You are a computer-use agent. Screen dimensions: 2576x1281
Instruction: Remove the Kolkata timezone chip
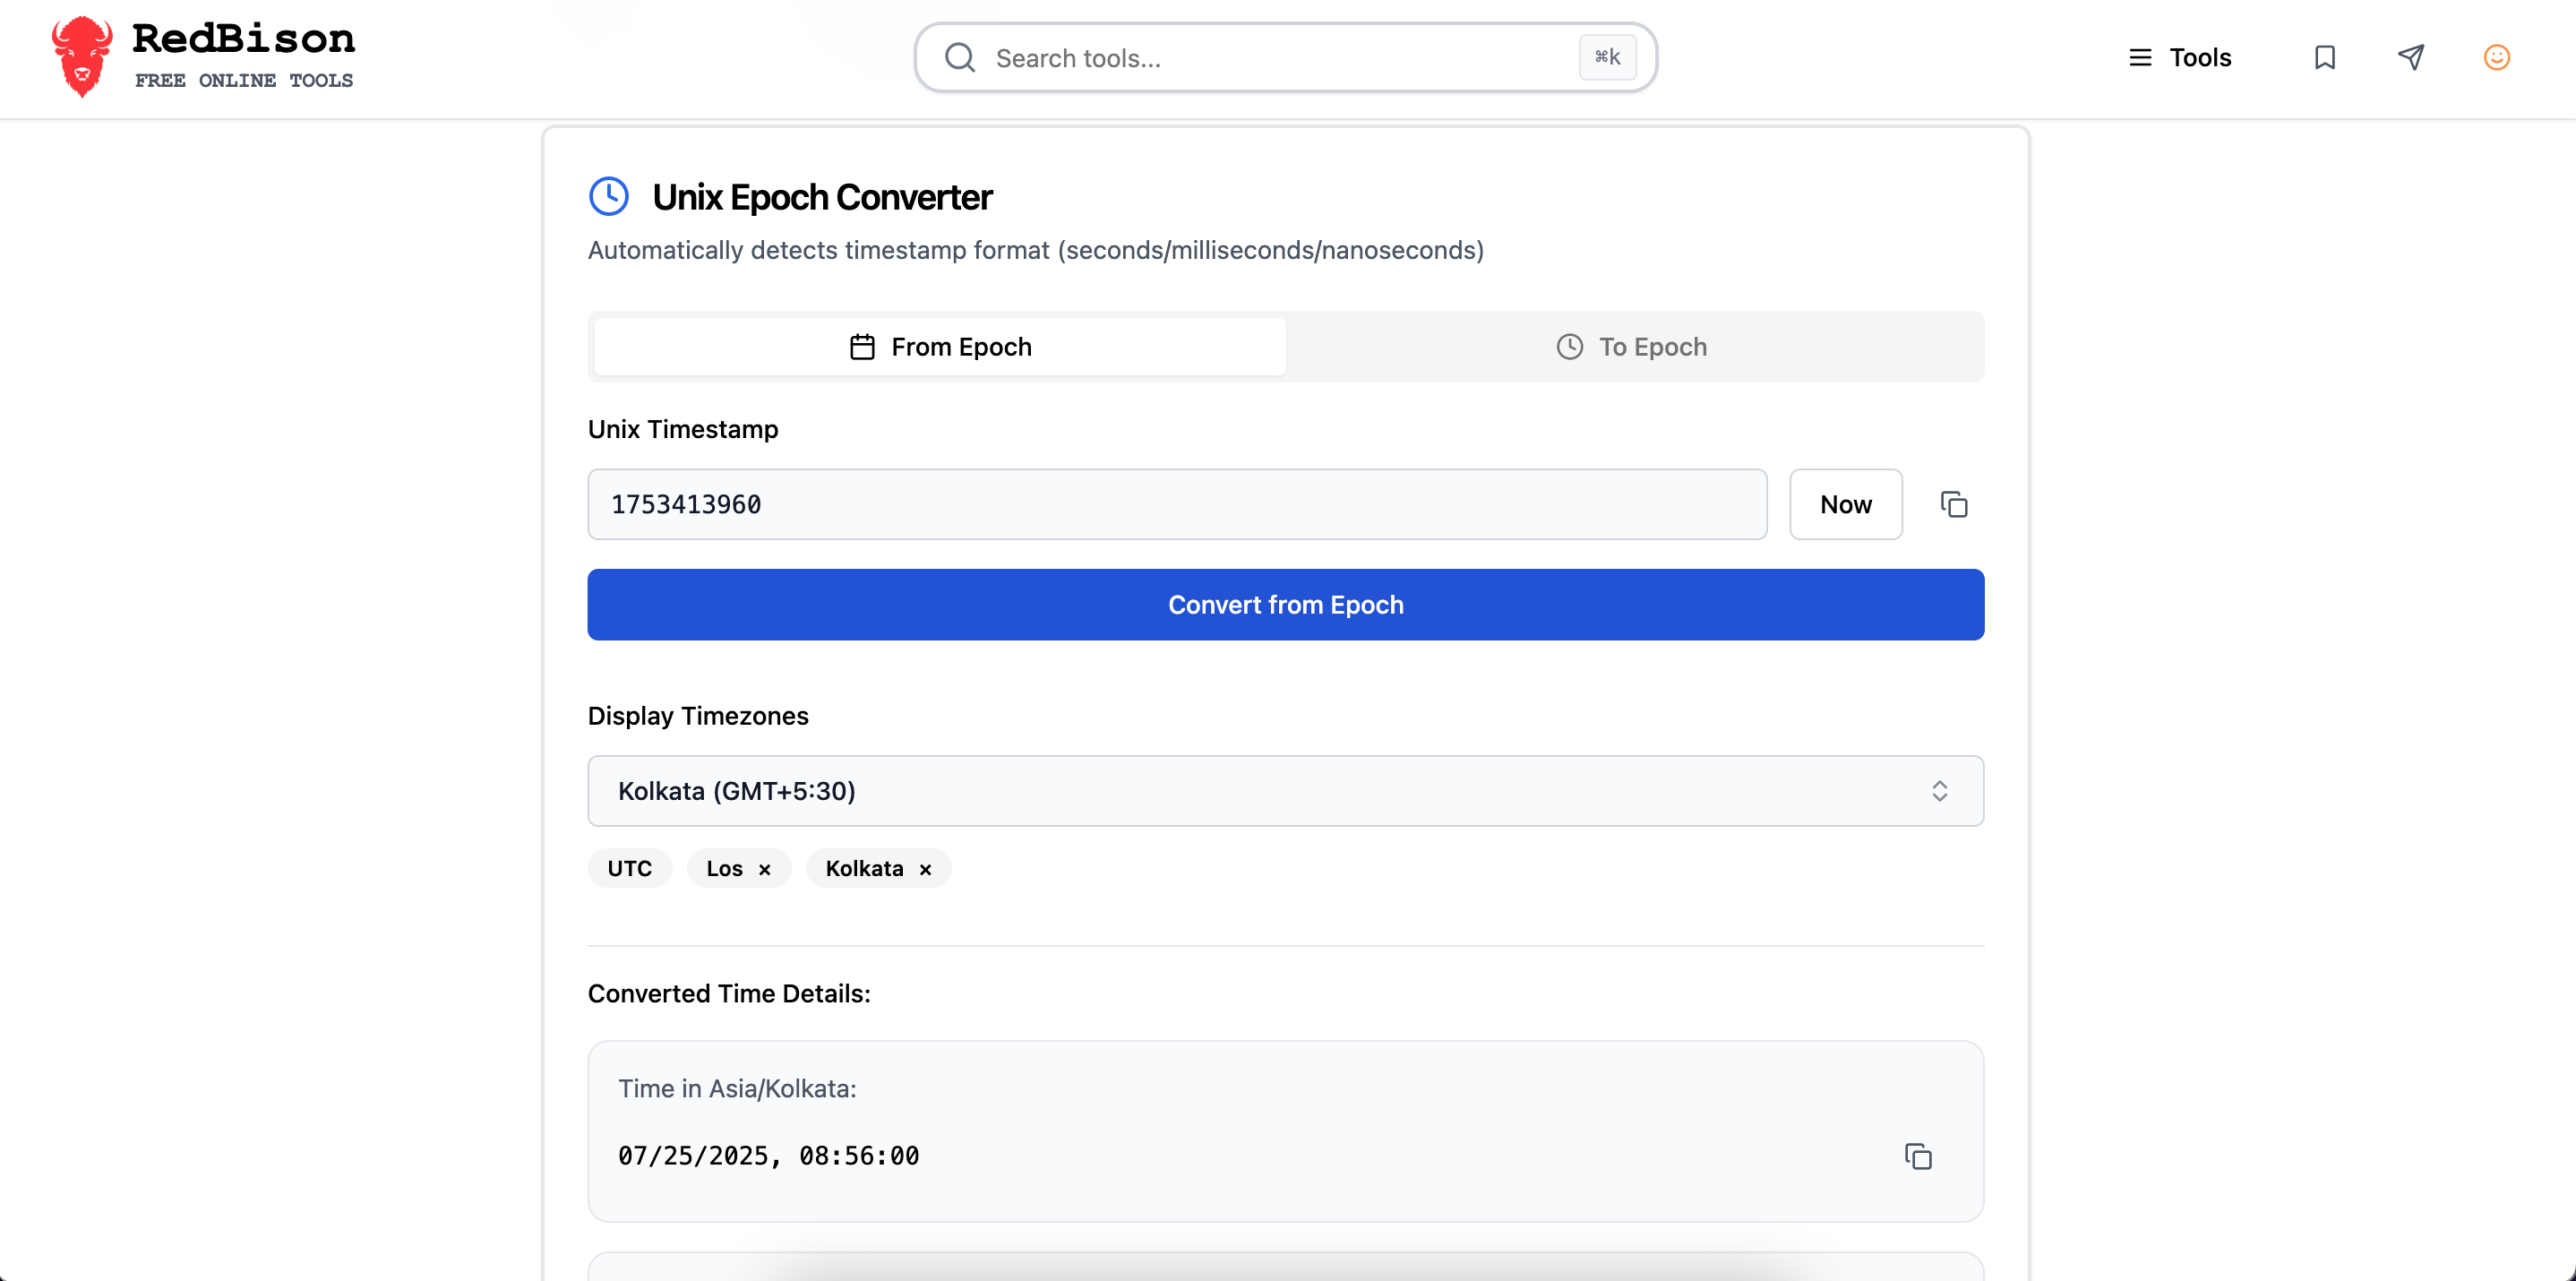pyautogui.click(x=925, y=870)
